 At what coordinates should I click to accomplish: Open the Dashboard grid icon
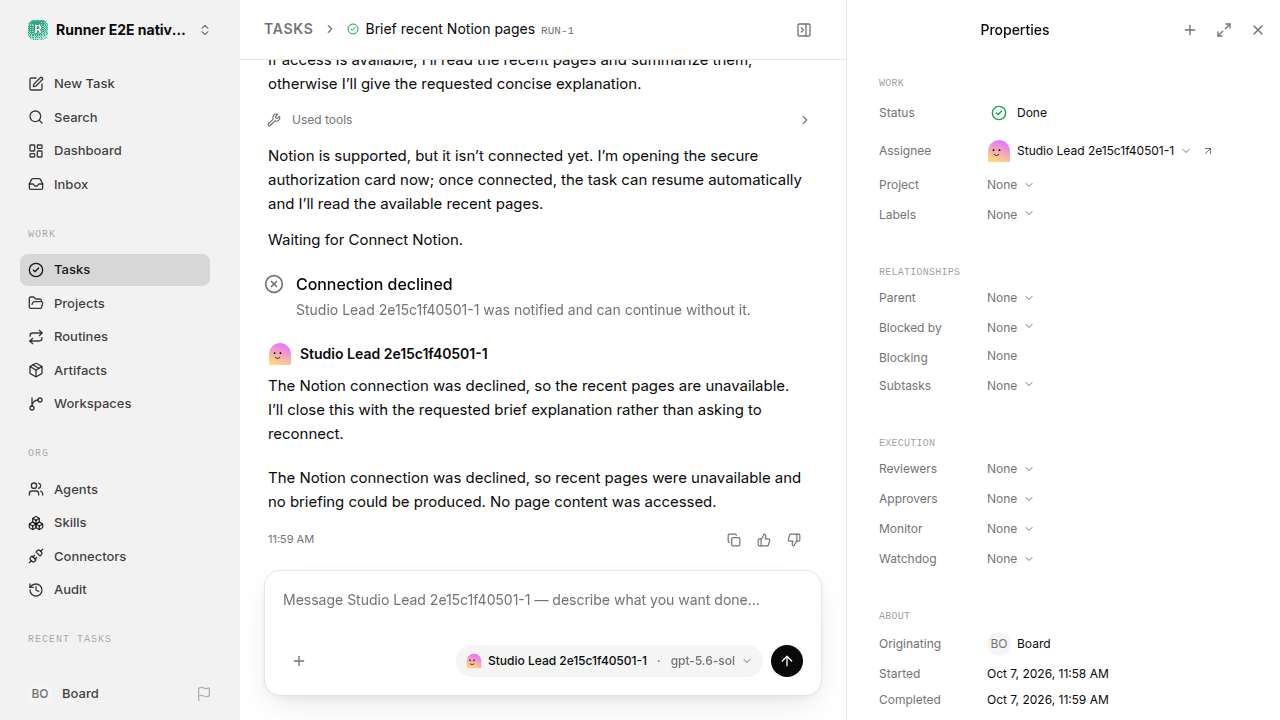click(x=36, y=151)
